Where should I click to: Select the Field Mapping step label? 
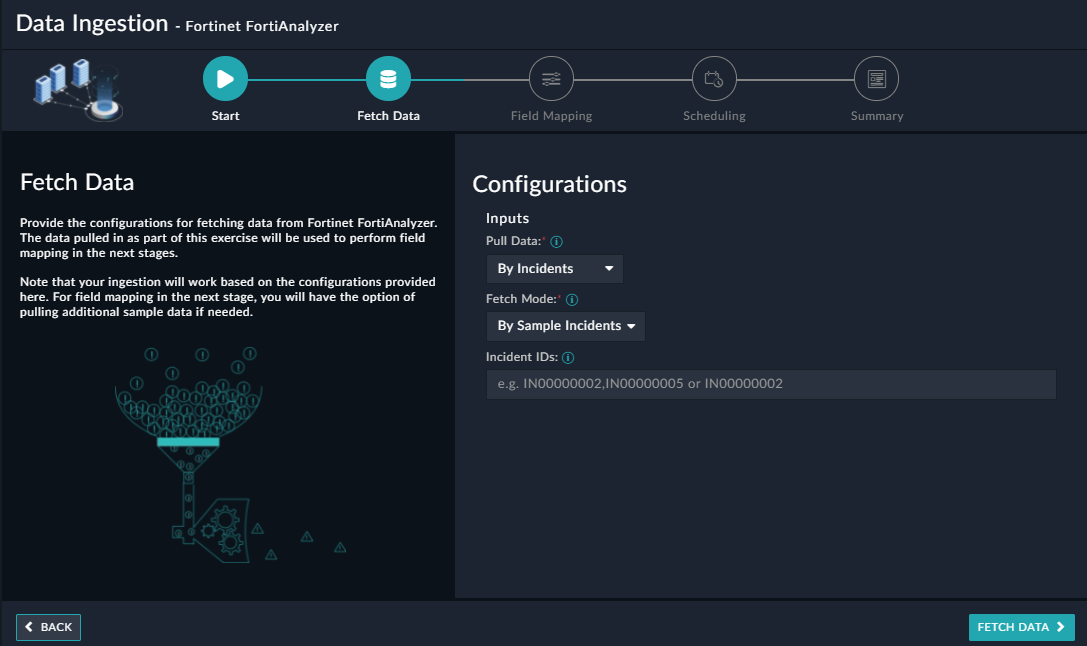pos(551,116)
